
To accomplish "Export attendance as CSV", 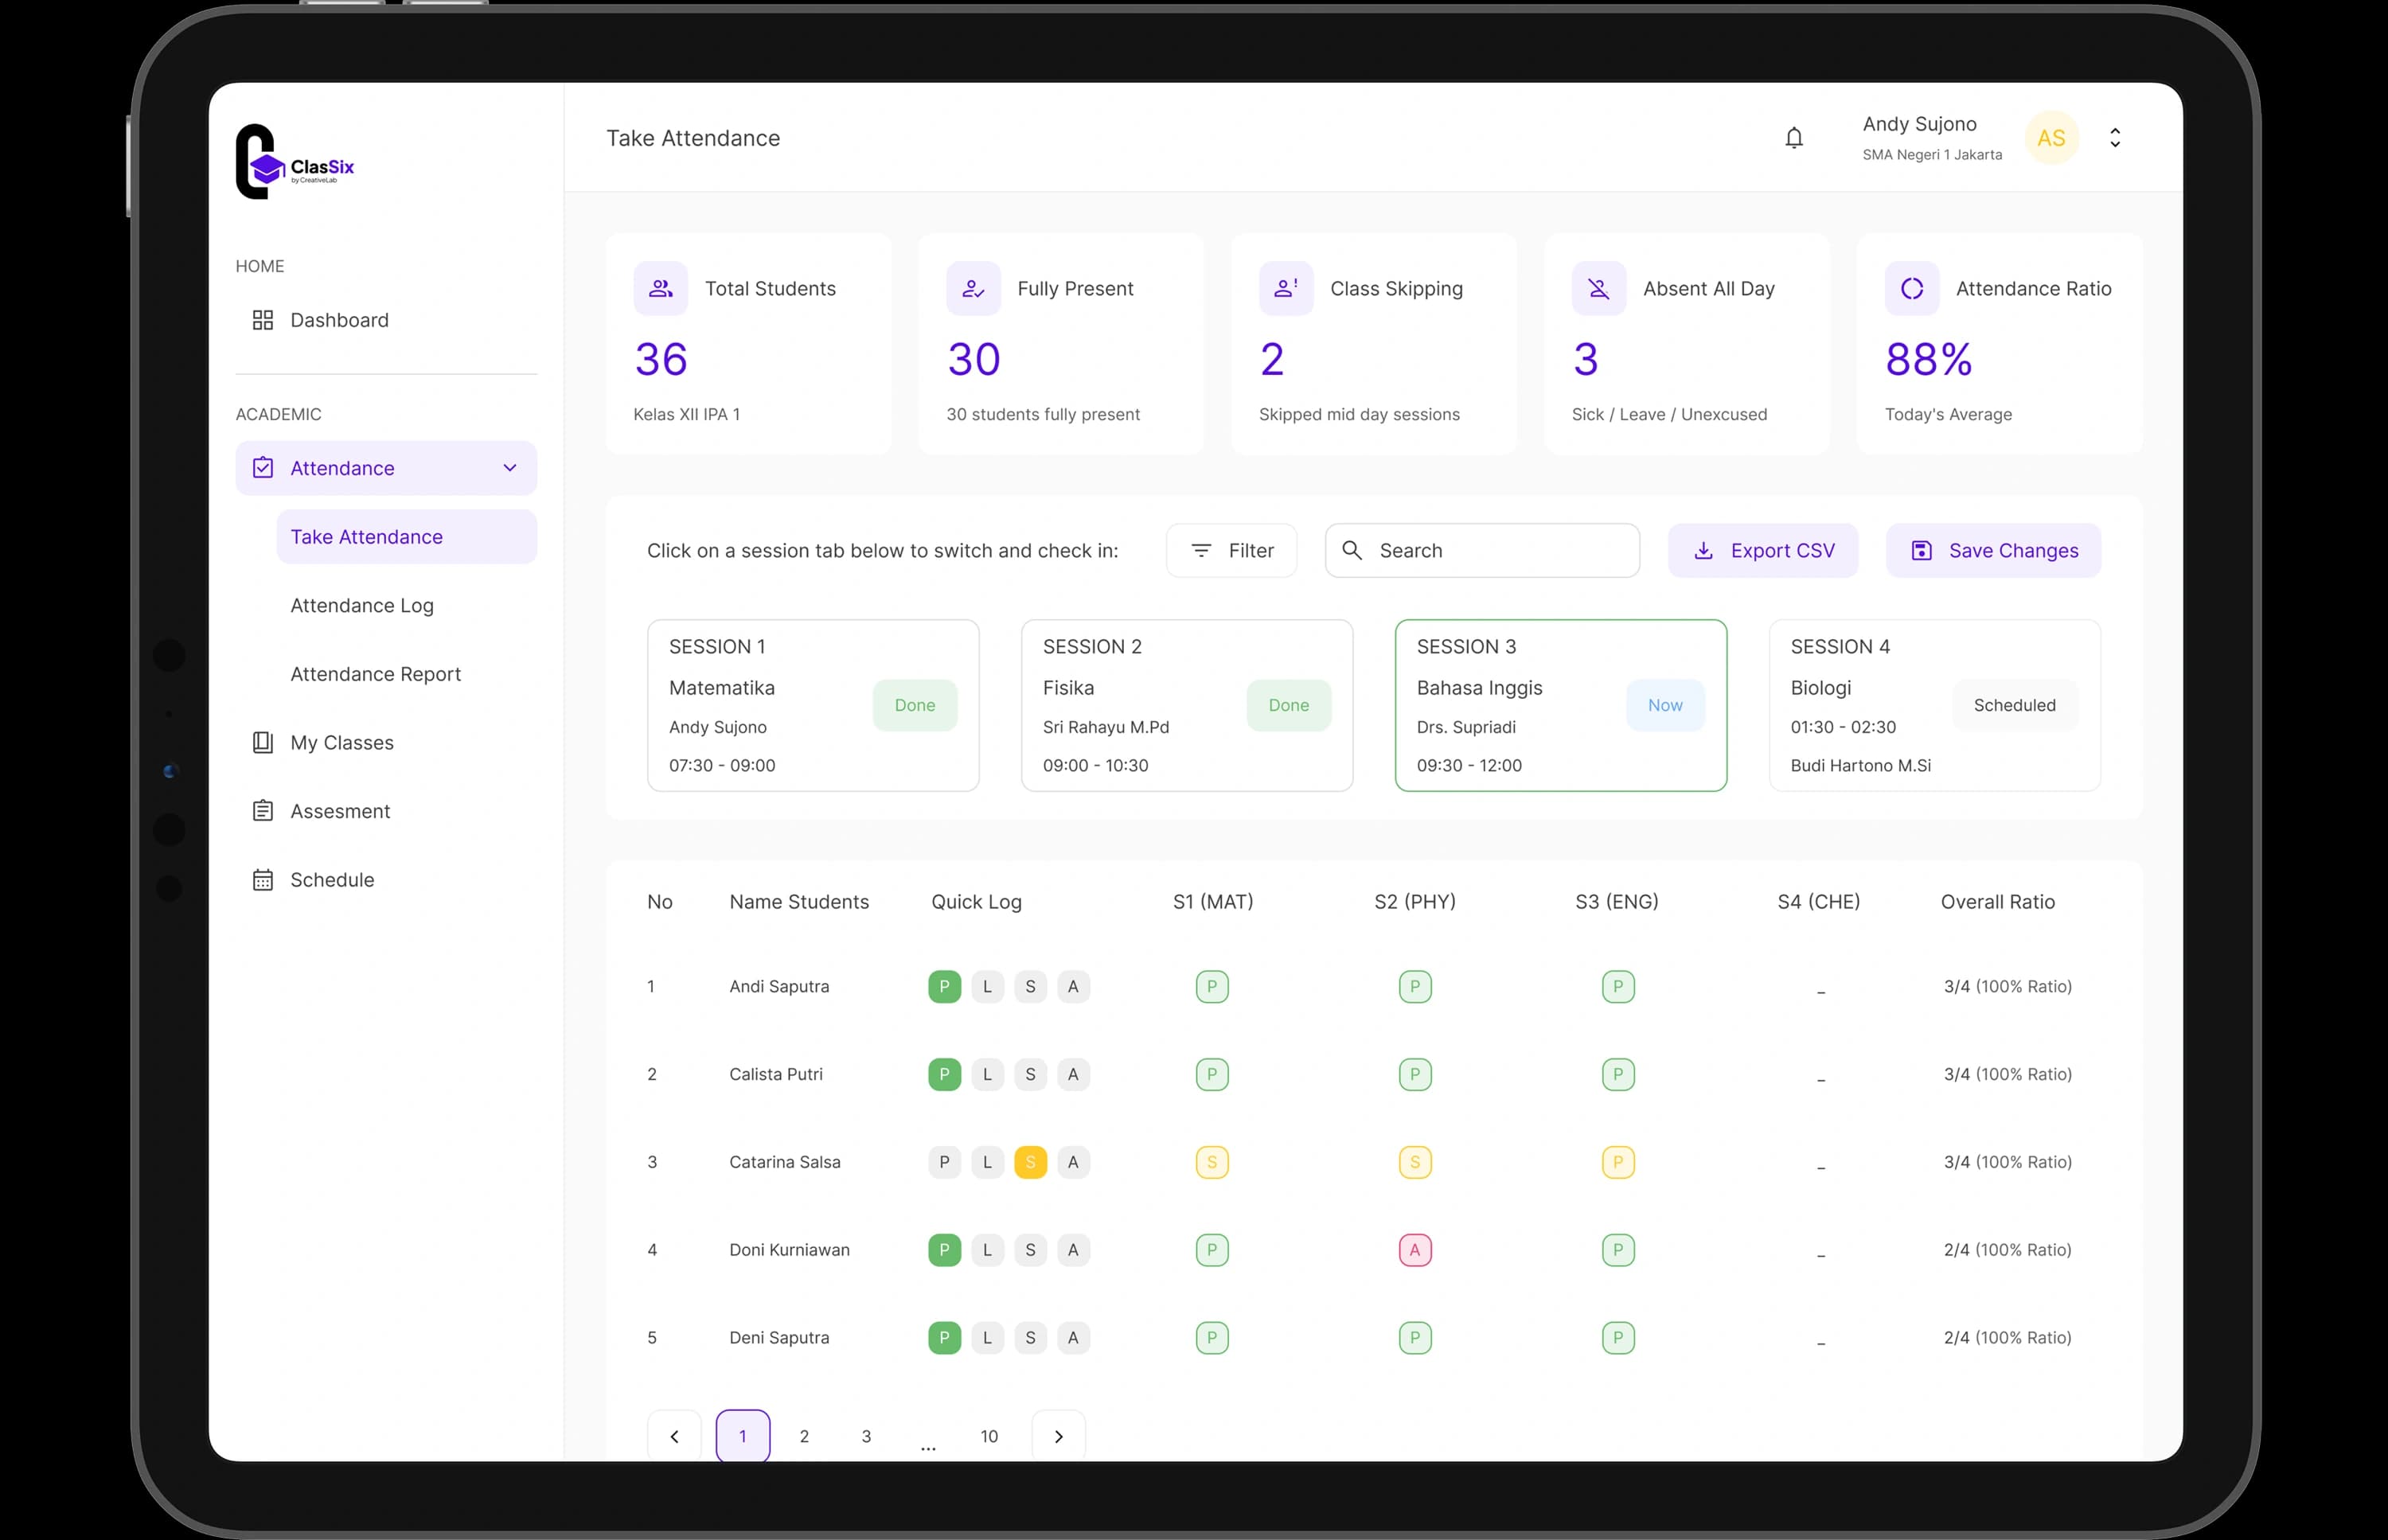I will click(x=1763, y=551).
